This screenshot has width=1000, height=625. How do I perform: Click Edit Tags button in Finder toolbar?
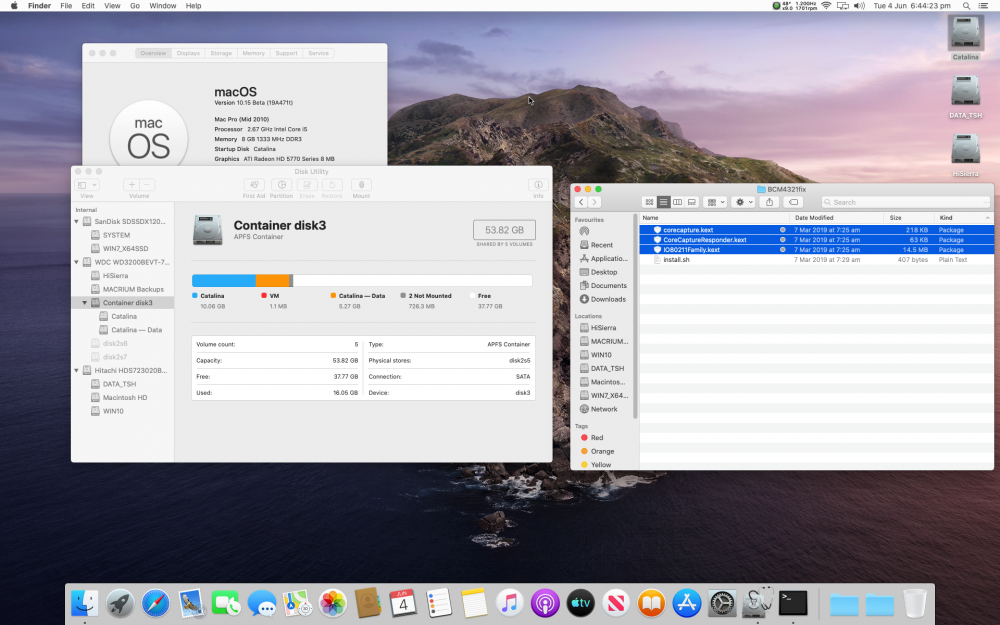[793, 202]
